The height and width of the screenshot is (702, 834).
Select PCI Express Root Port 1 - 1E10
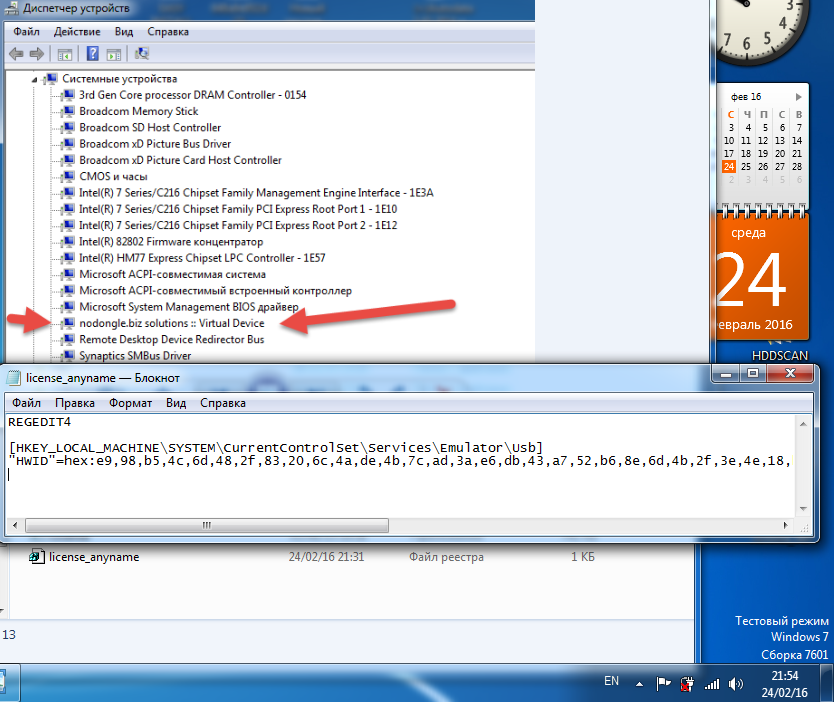[x=238, y=209]
